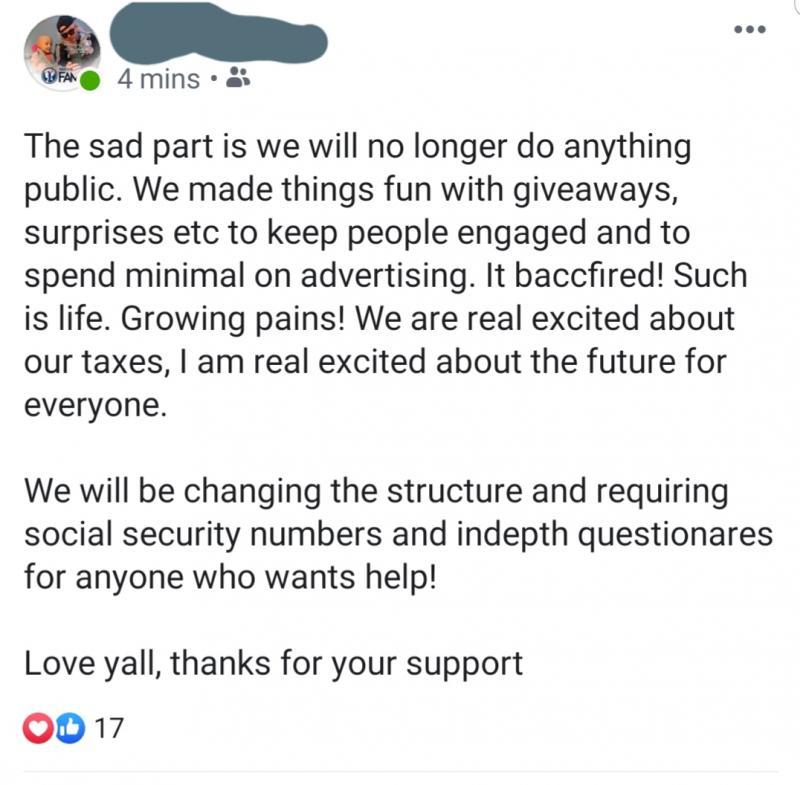800x785 pixels.
Task: Click the word "everyone." ending the first paragraph
Action: 95,407
